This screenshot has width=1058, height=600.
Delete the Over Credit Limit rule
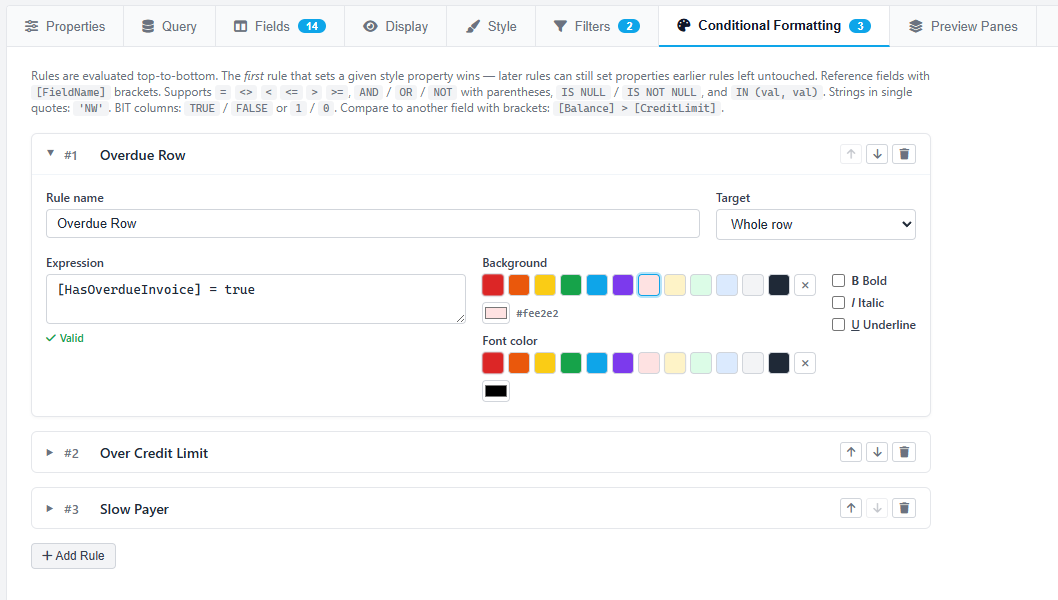904,452
